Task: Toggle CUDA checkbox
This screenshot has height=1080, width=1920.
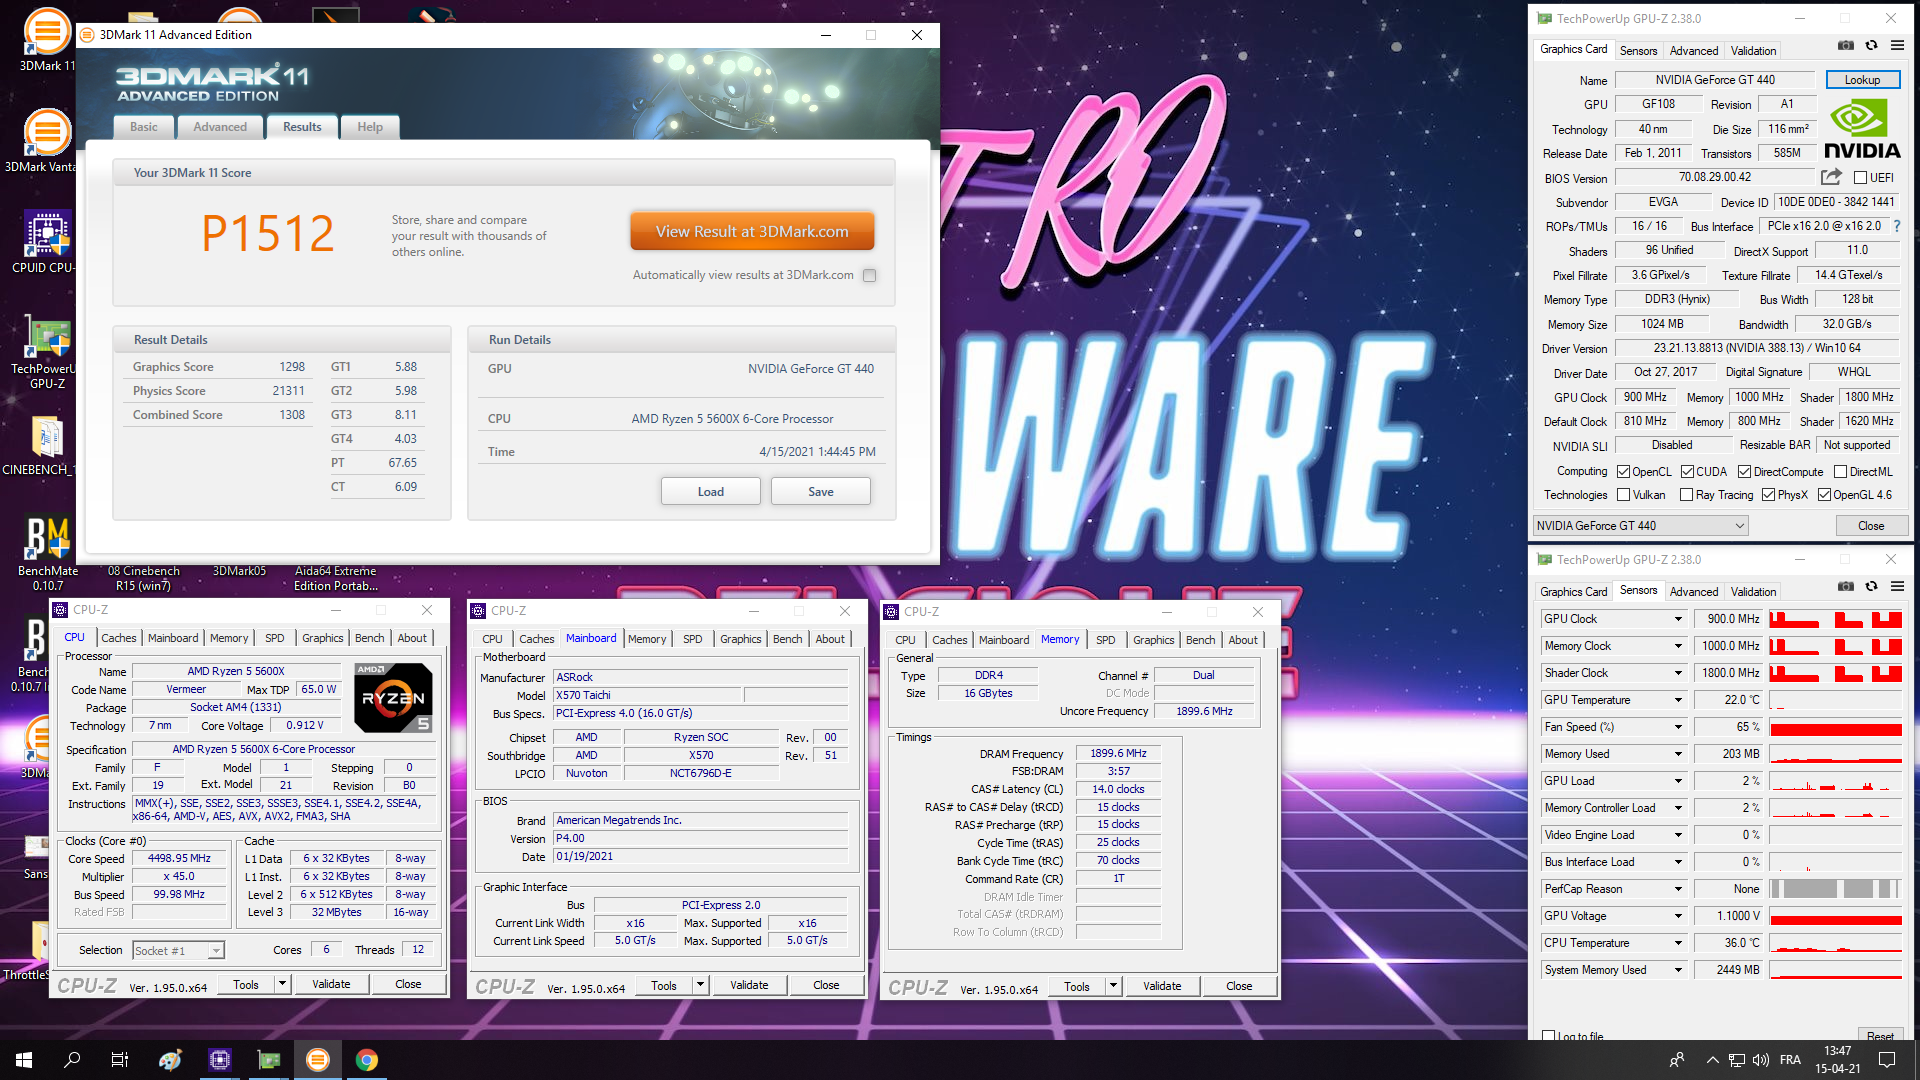Action: click(x=1687, y=472)
